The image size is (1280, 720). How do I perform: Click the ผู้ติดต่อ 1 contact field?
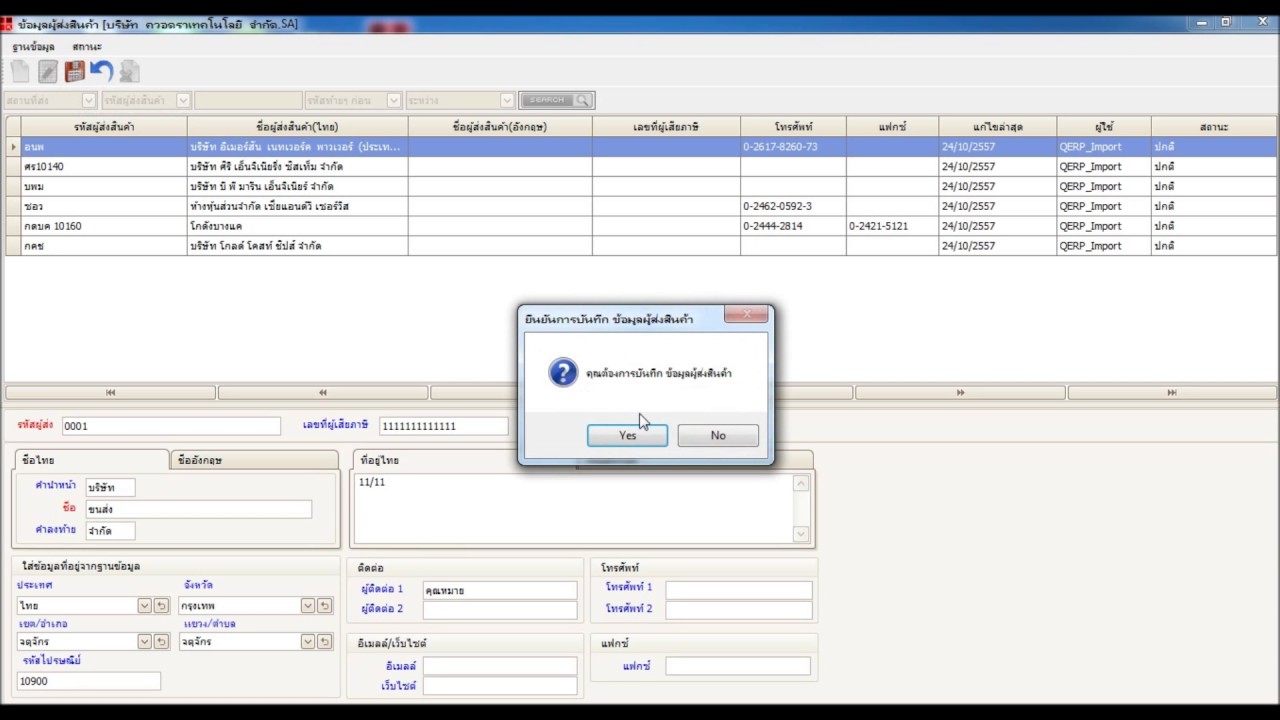point(499,590)
